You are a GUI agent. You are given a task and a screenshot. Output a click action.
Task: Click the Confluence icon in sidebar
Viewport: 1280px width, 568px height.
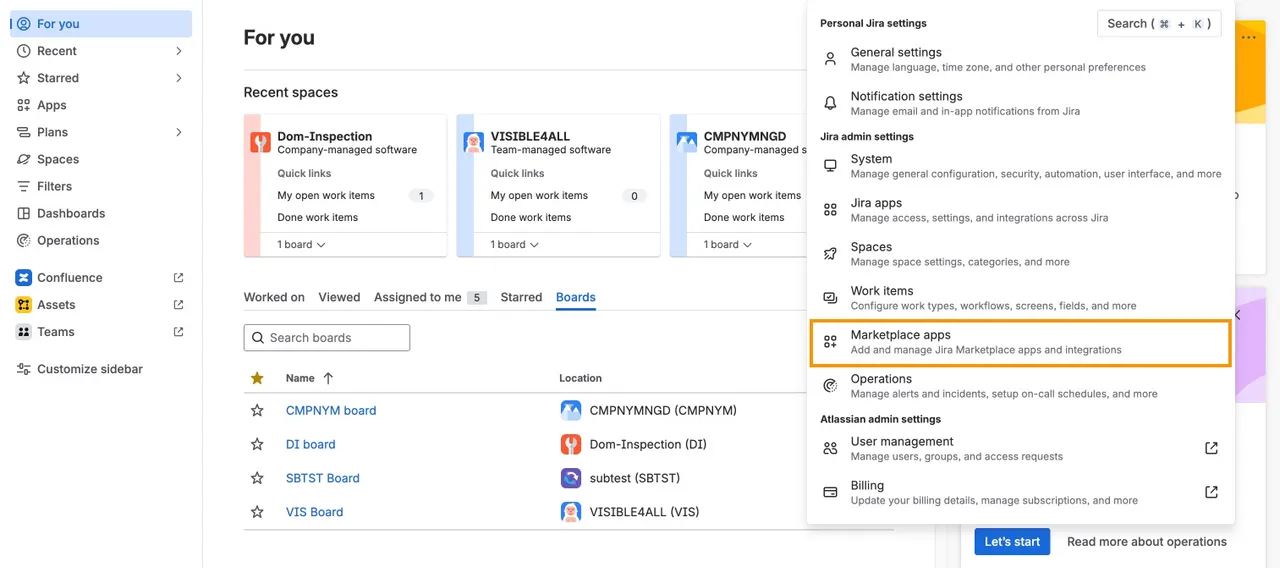23,278
